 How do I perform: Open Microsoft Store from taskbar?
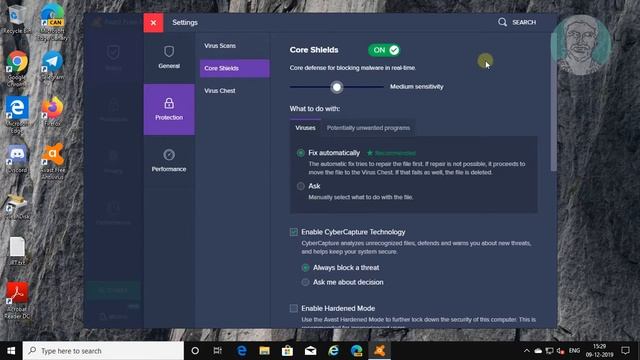click(287, 351)
